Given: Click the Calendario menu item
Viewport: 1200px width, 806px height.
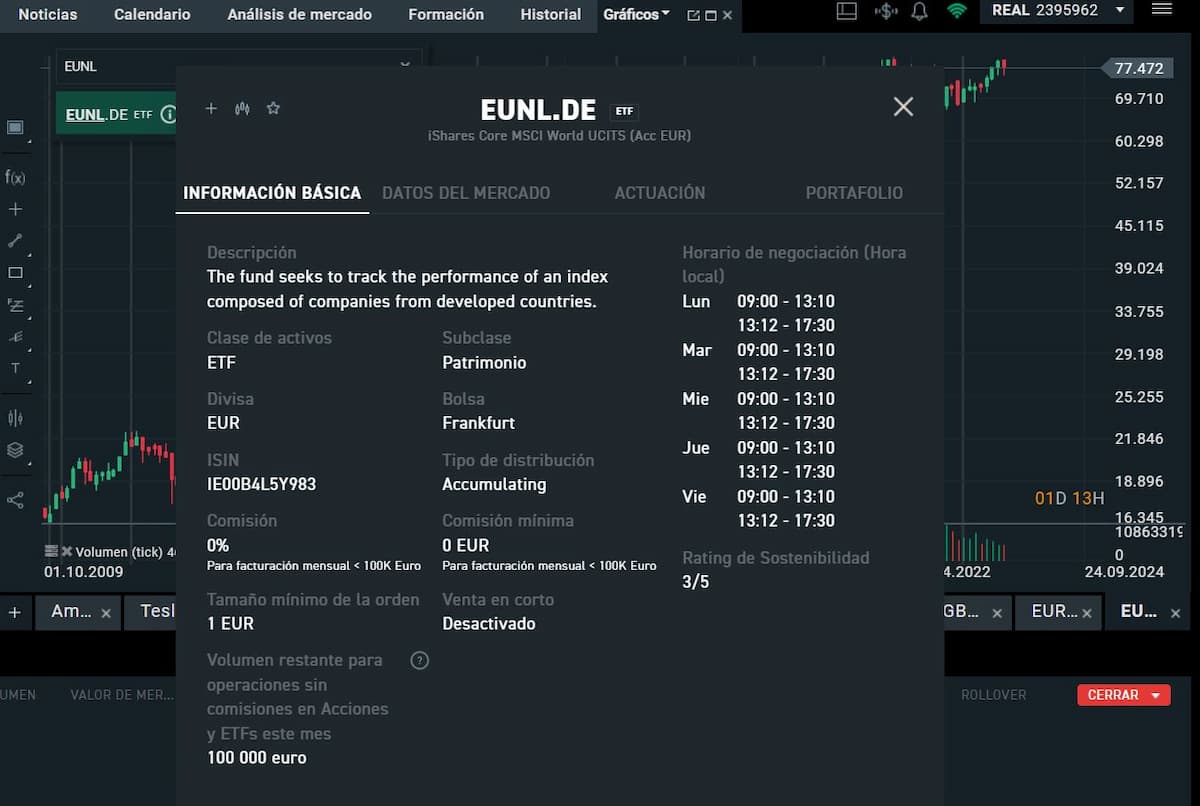Looking at the screenshot, I should click(x=152, y=14).
